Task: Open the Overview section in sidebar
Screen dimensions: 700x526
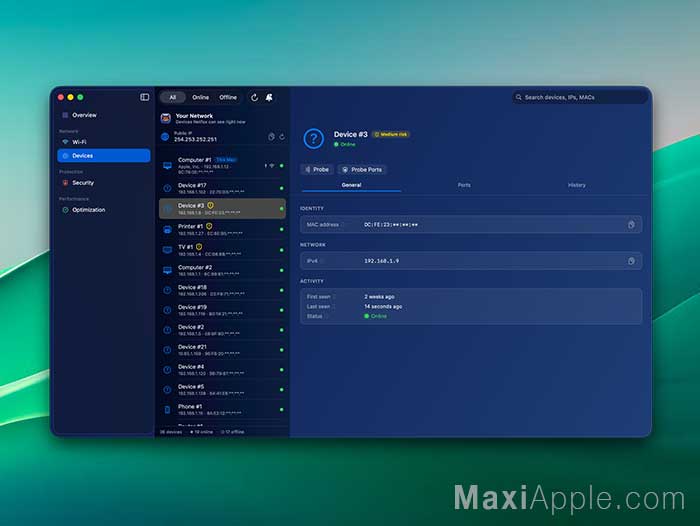Action: click(104, 115)
